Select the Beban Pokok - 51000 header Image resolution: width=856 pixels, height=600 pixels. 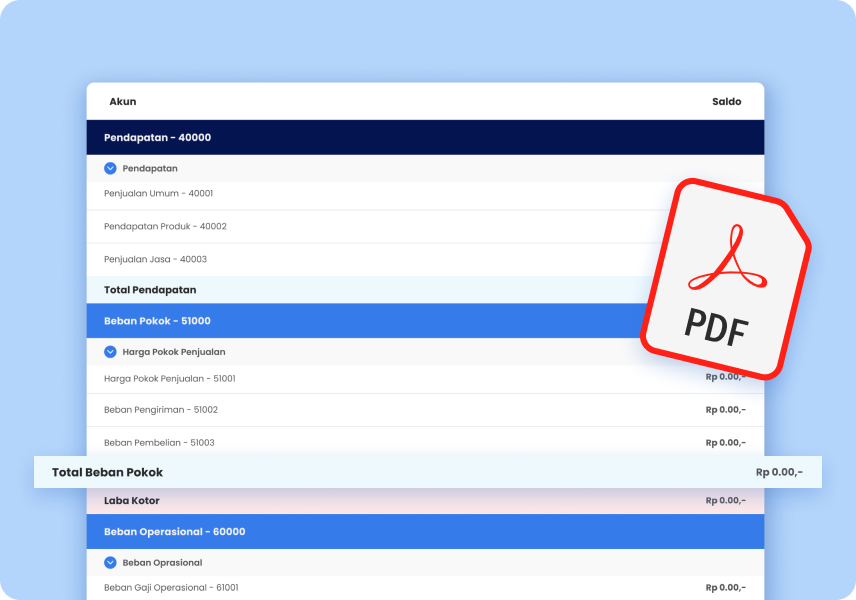tap(425, 321)
